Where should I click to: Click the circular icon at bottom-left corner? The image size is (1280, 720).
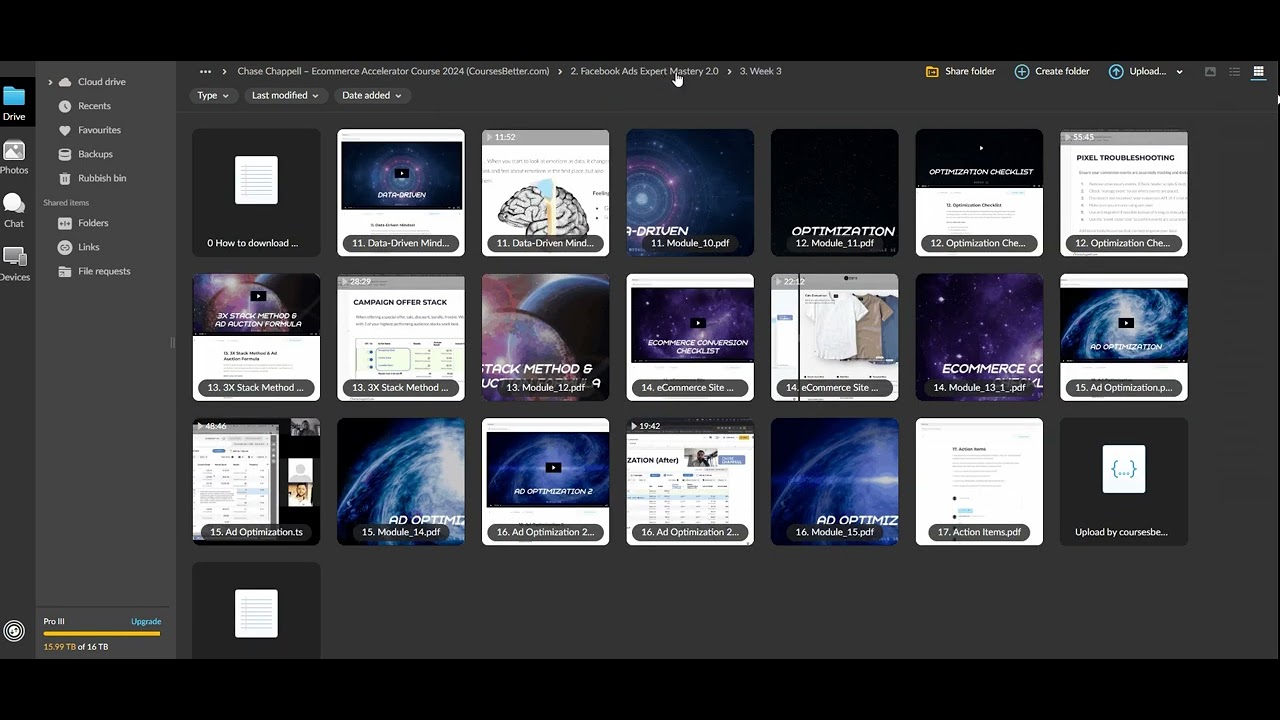coord(14,631)
